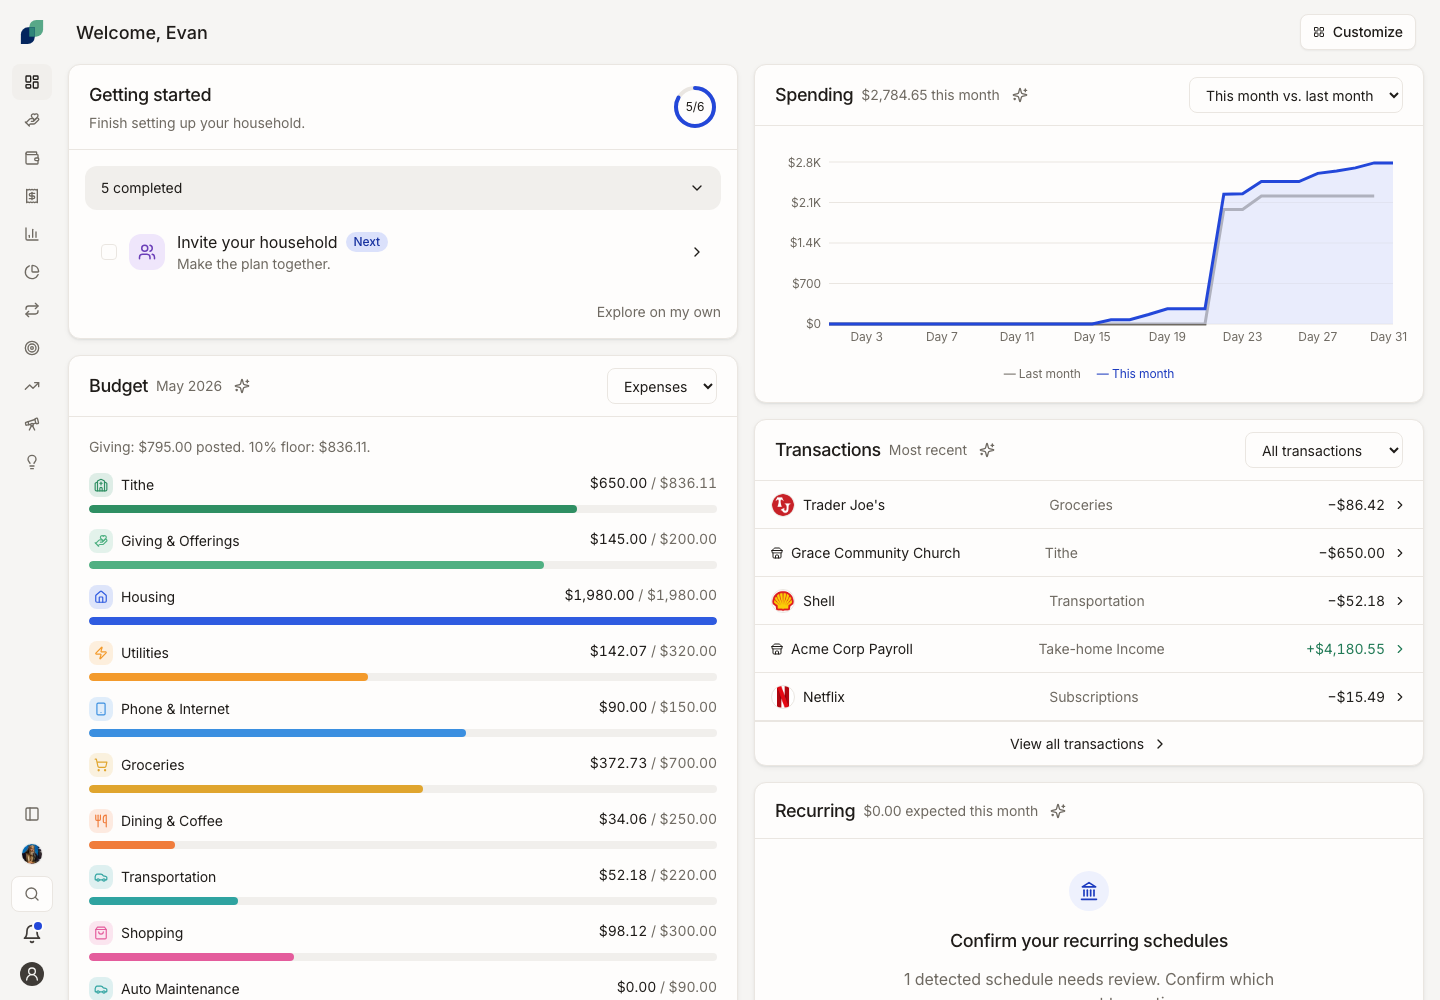The image size is (1440, 1000).
Task: Open the bar chart reports icon in sidebar
Action: 32,234
